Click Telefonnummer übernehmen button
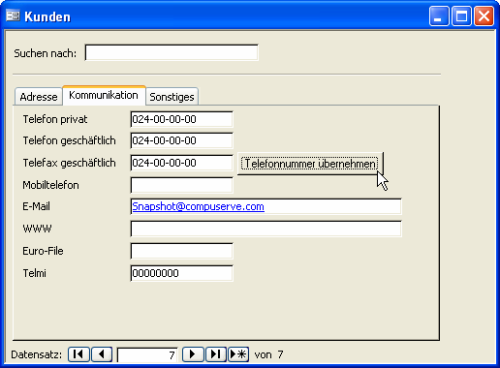The width and height of the screenshot is (500, 368). pyautogui.click(x=310, y=164)
